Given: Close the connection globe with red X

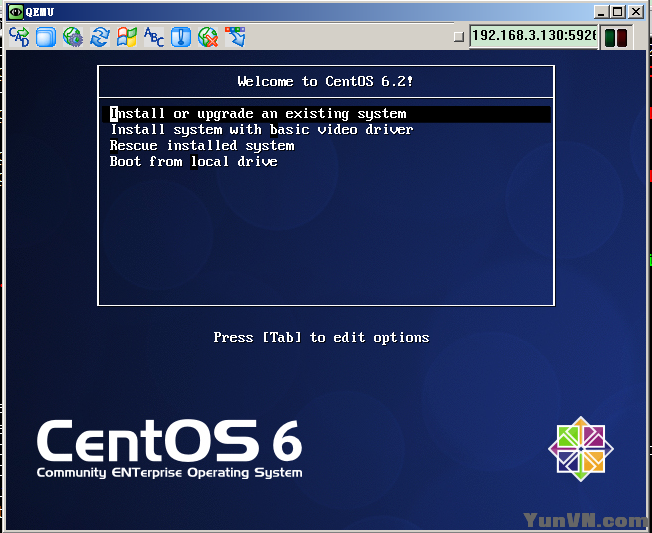Looking at the screenshot, I should [x=208, y=37].
